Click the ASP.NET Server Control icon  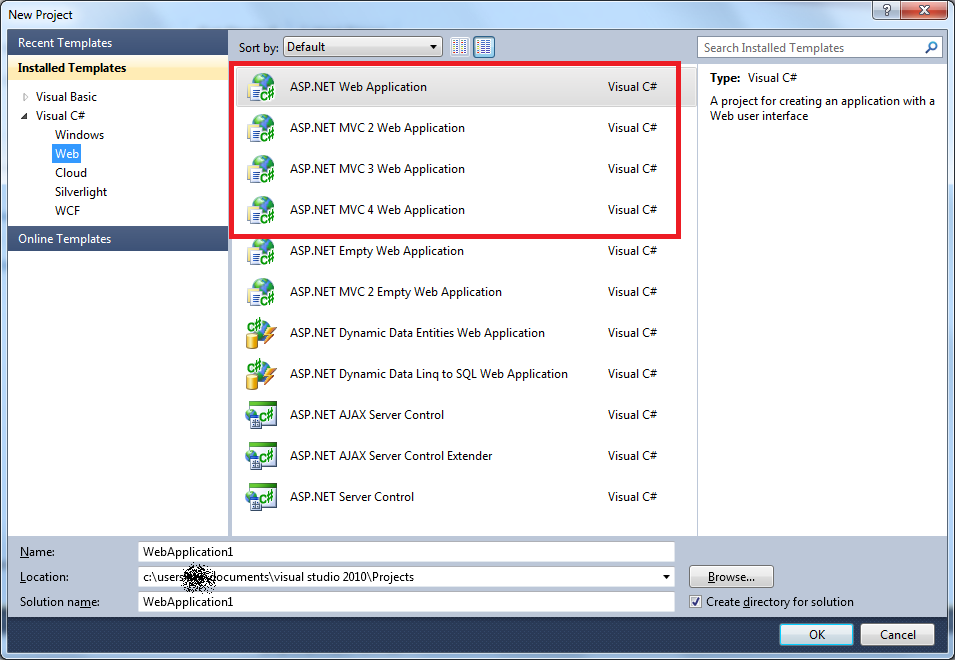[261, 497]
